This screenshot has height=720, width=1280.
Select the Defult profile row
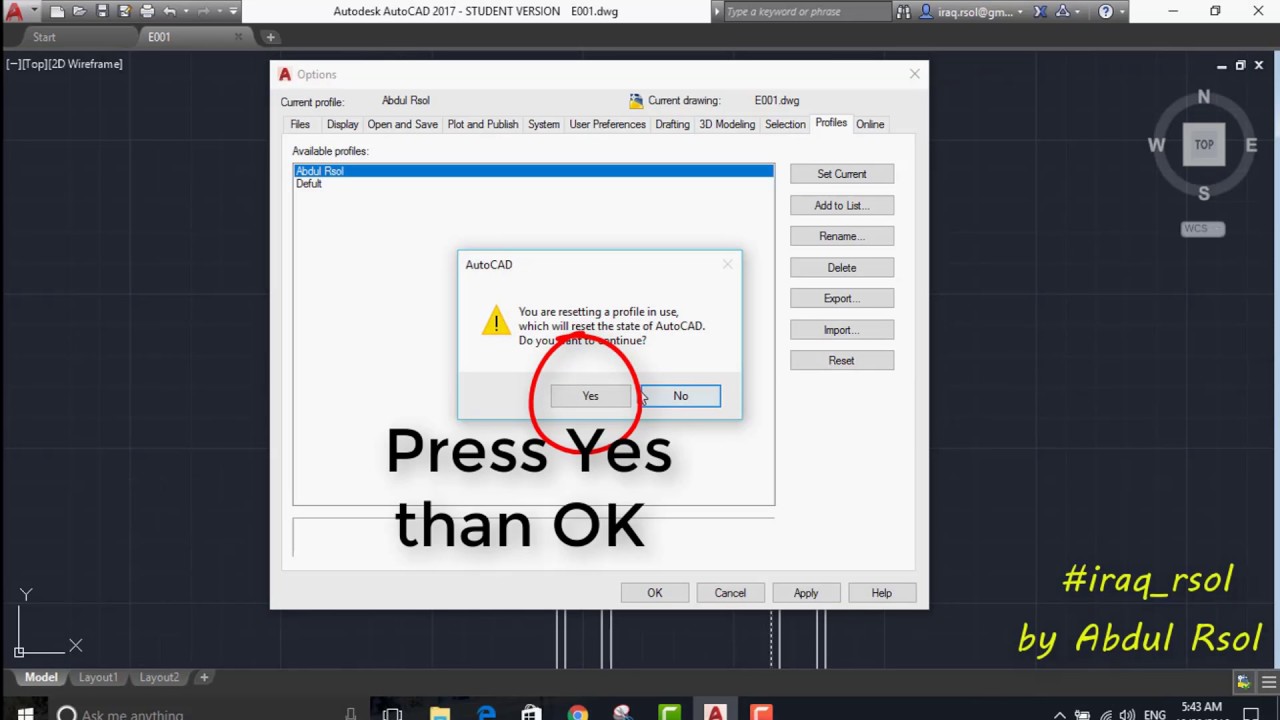point(533,184)
